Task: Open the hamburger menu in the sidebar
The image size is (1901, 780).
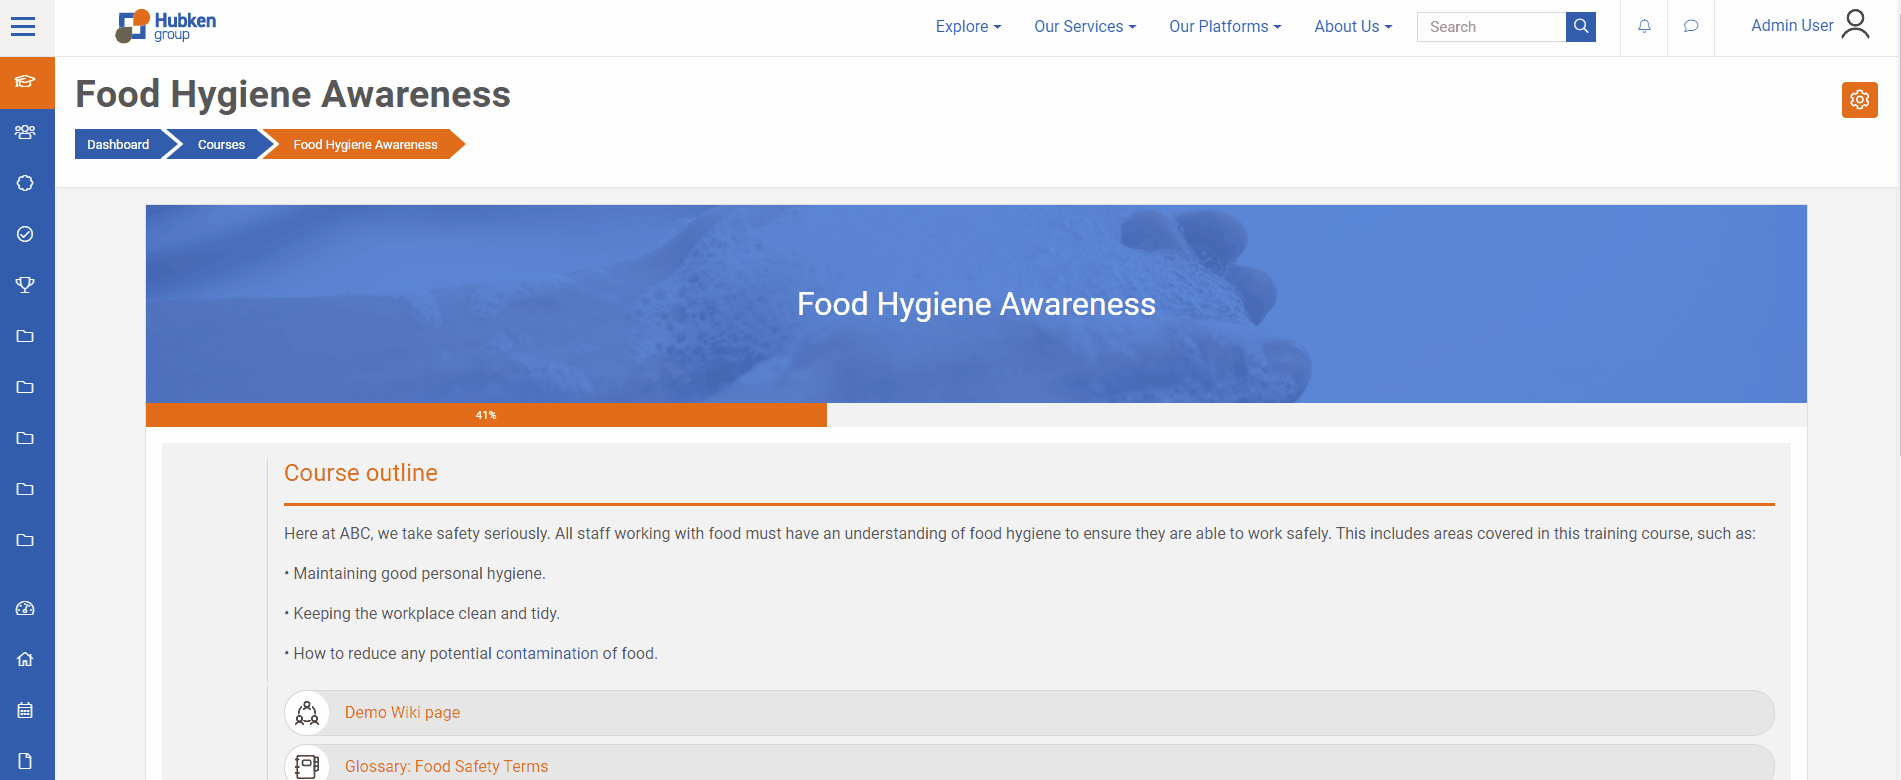Action: pos(23,27)
